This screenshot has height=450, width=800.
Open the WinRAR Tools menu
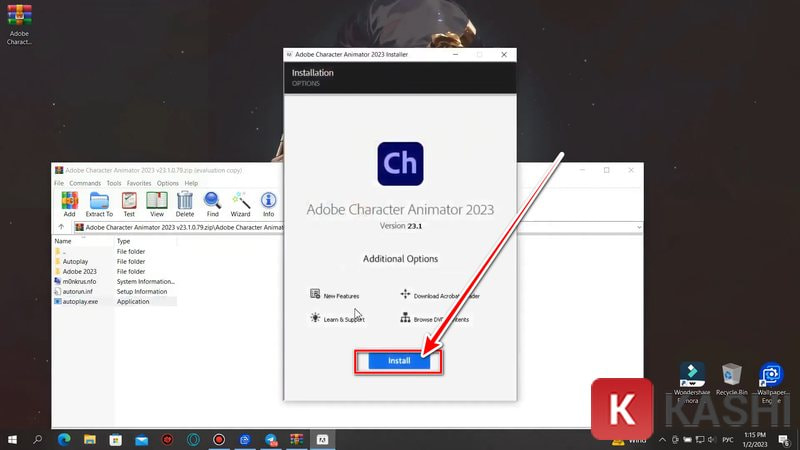click(114, 183)
